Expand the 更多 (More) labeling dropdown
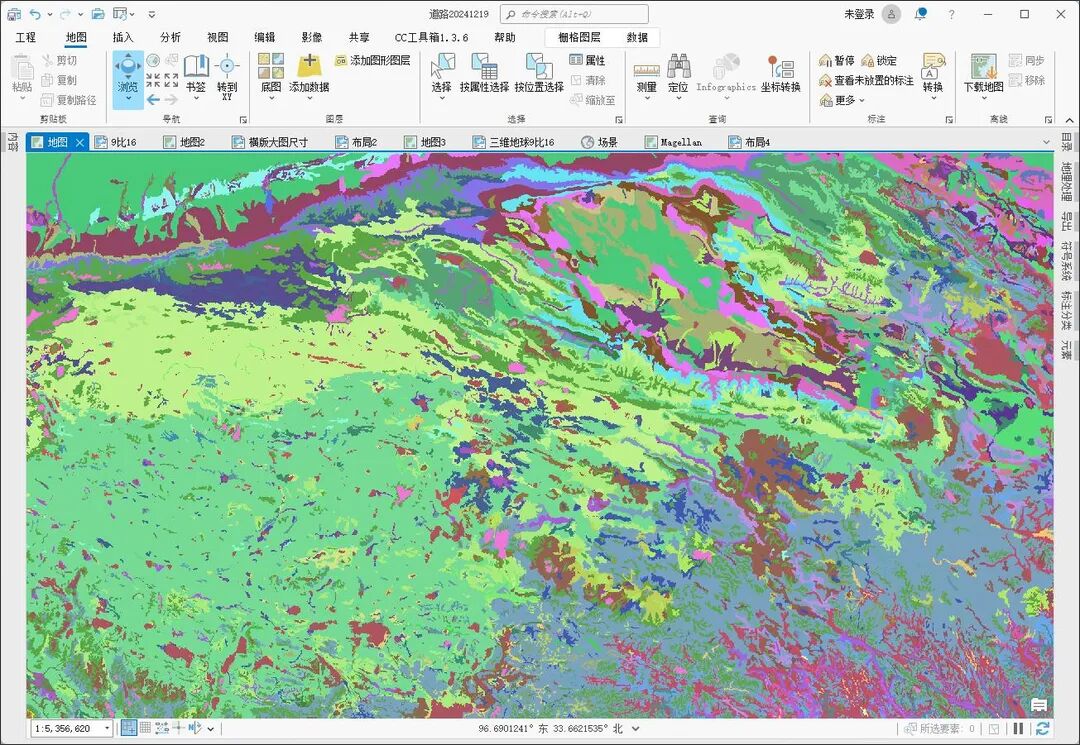Viewport: 1080px width, 745px height. [x=842, y=101]
